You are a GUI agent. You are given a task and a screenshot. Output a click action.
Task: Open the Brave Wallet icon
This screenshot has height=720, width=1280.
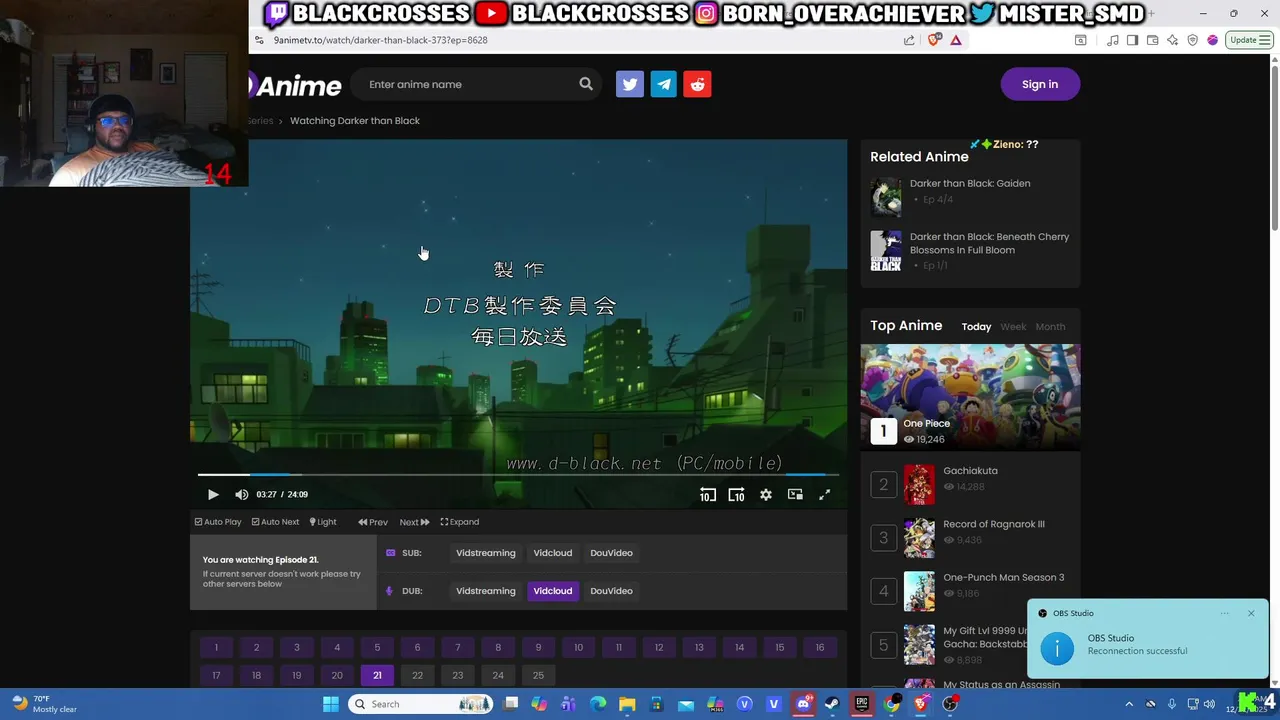pos(1153,40)
